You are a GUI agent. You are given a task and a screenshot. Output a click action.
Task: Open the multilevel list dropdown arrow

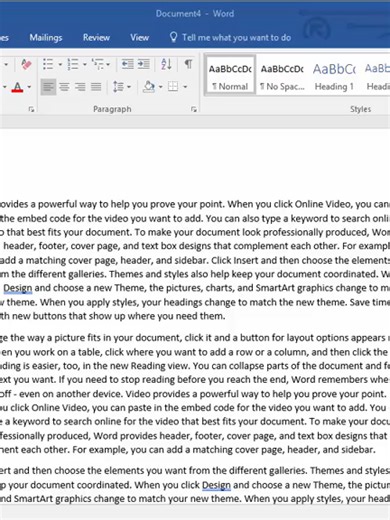[x=108, y=64]
